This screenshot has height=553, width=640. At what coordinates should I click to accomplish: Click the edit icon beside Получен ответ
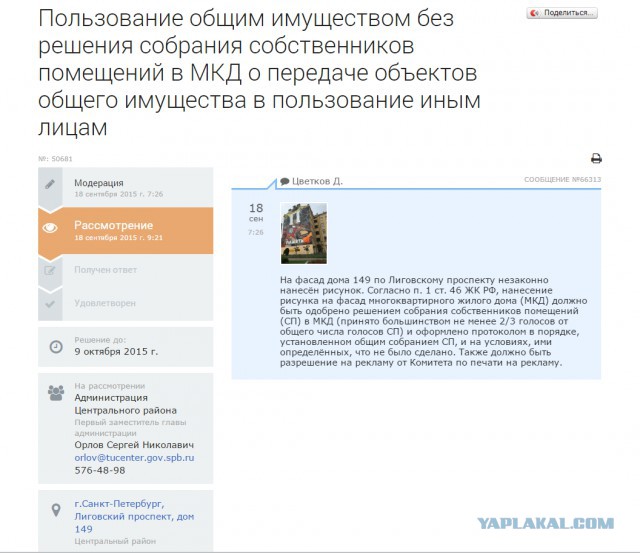(x=50, y=270)
